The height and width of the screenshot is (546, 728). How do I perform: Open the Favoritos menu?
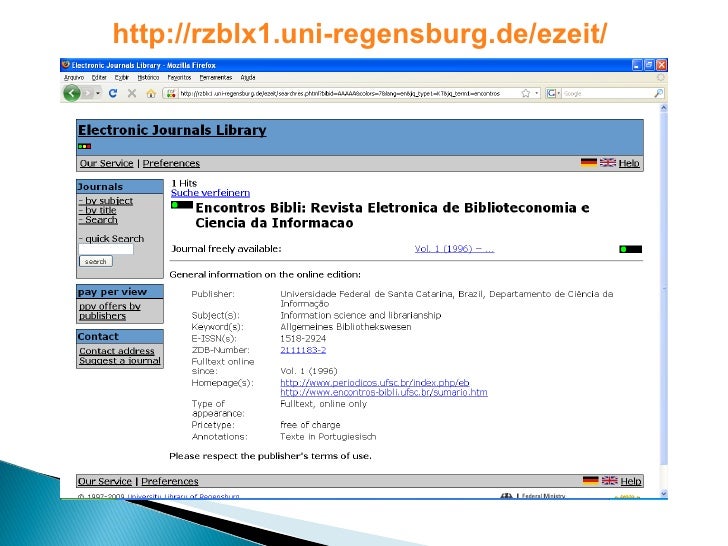pyautogui.click(x=179, y=78)
